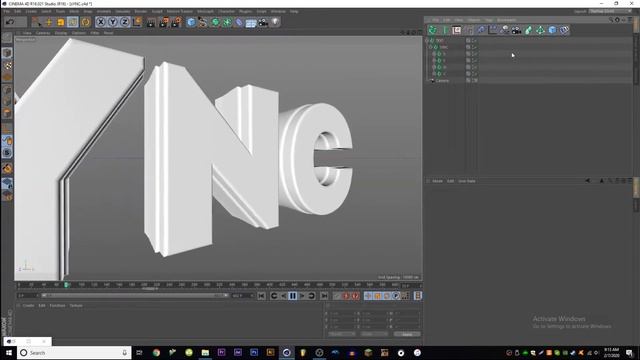The width and height of the screenshot is (640, 360).
Task: Open Edit Render Settings icon
Action: 176,22
